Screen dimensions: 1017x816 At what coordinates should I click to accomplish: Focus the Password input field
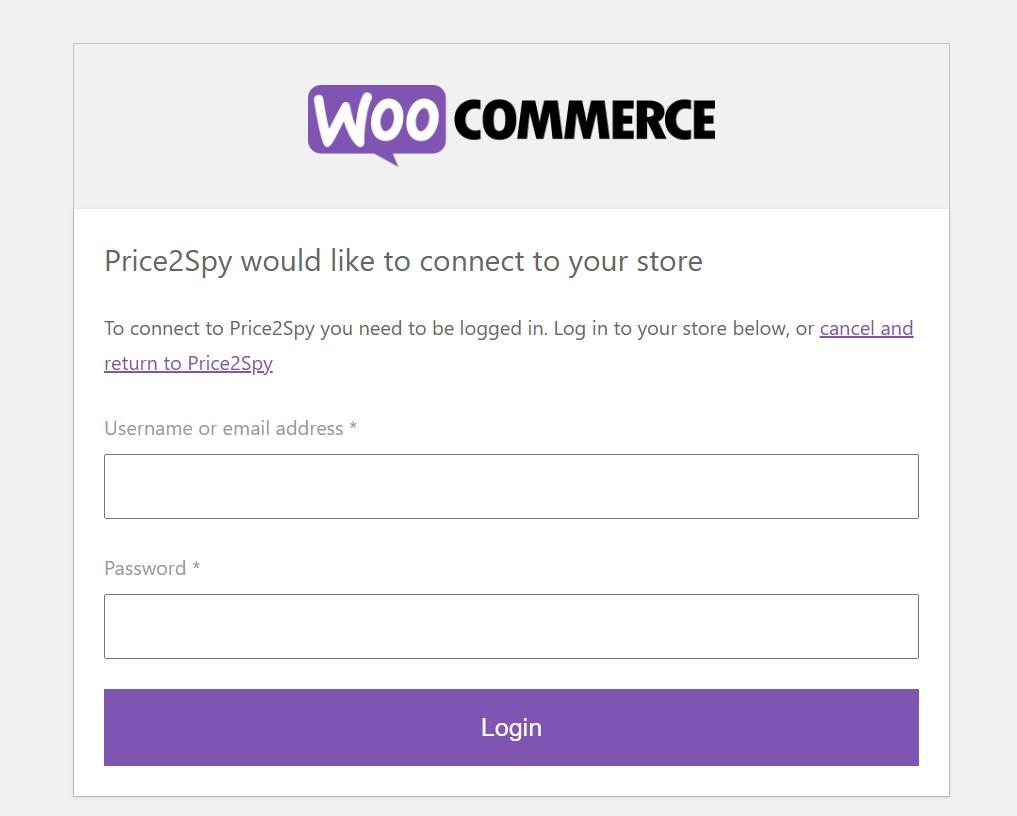511,627
